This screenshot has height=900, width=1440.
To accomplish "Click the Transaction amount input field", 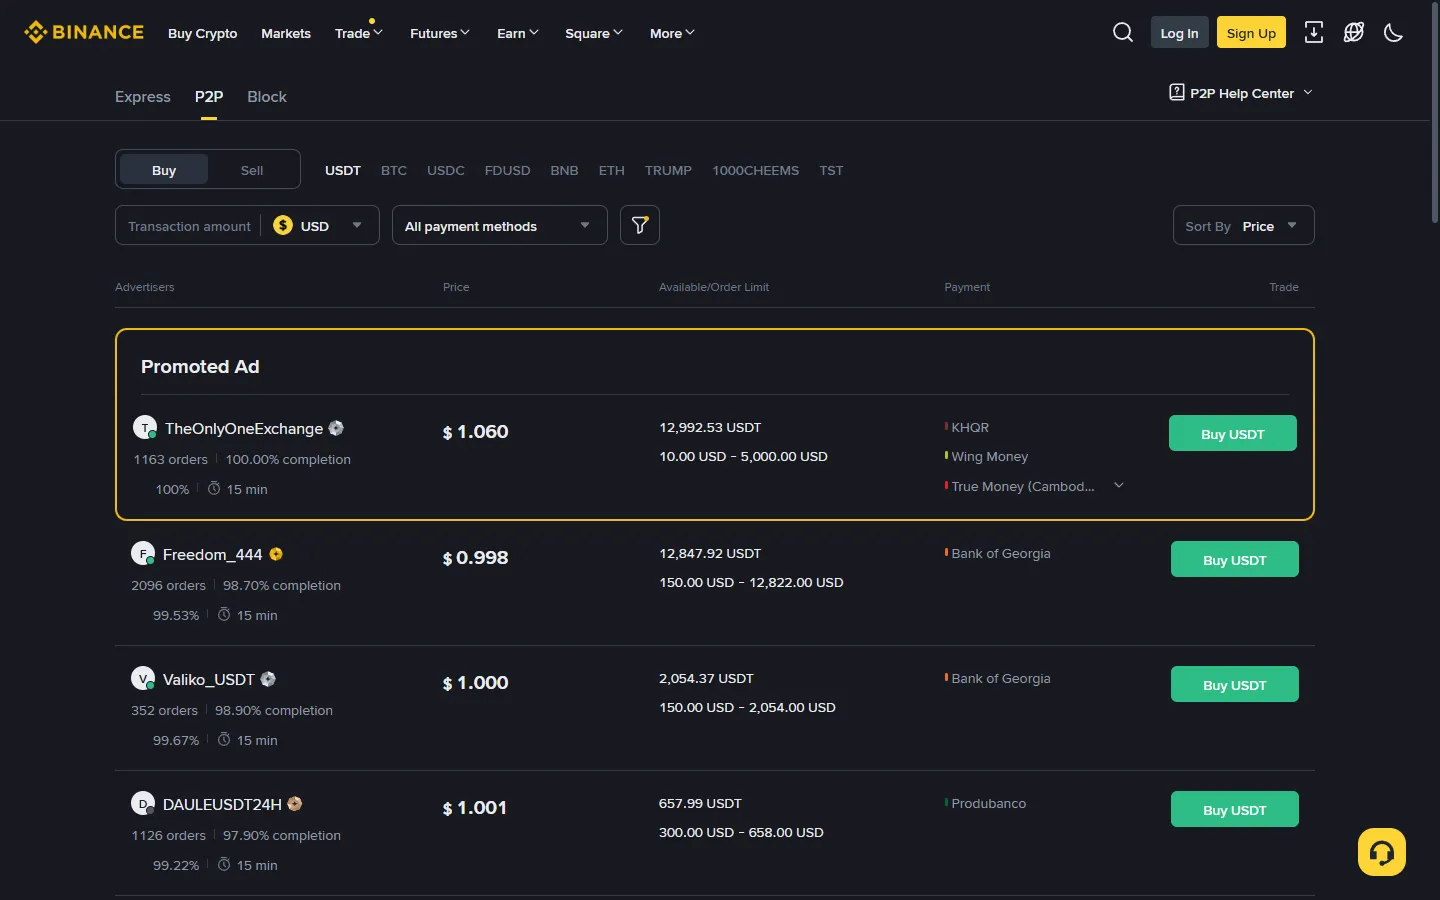I will pos(189,226).
